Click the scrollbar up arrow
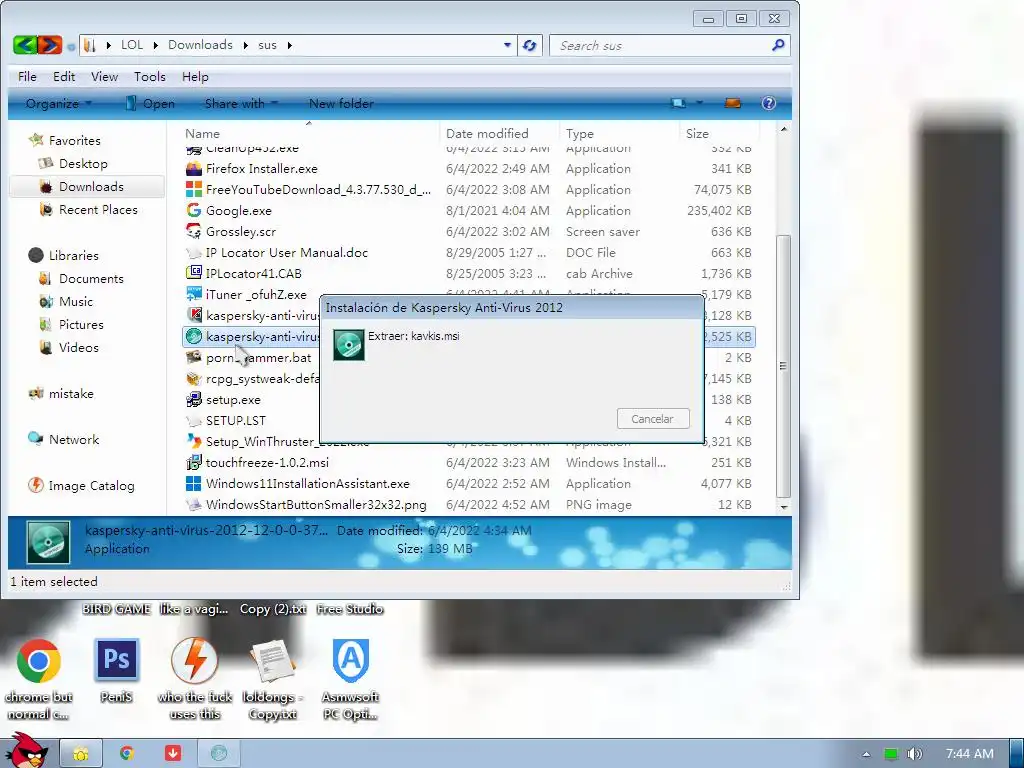1024x768 pixels. click(x=784, y=129)
